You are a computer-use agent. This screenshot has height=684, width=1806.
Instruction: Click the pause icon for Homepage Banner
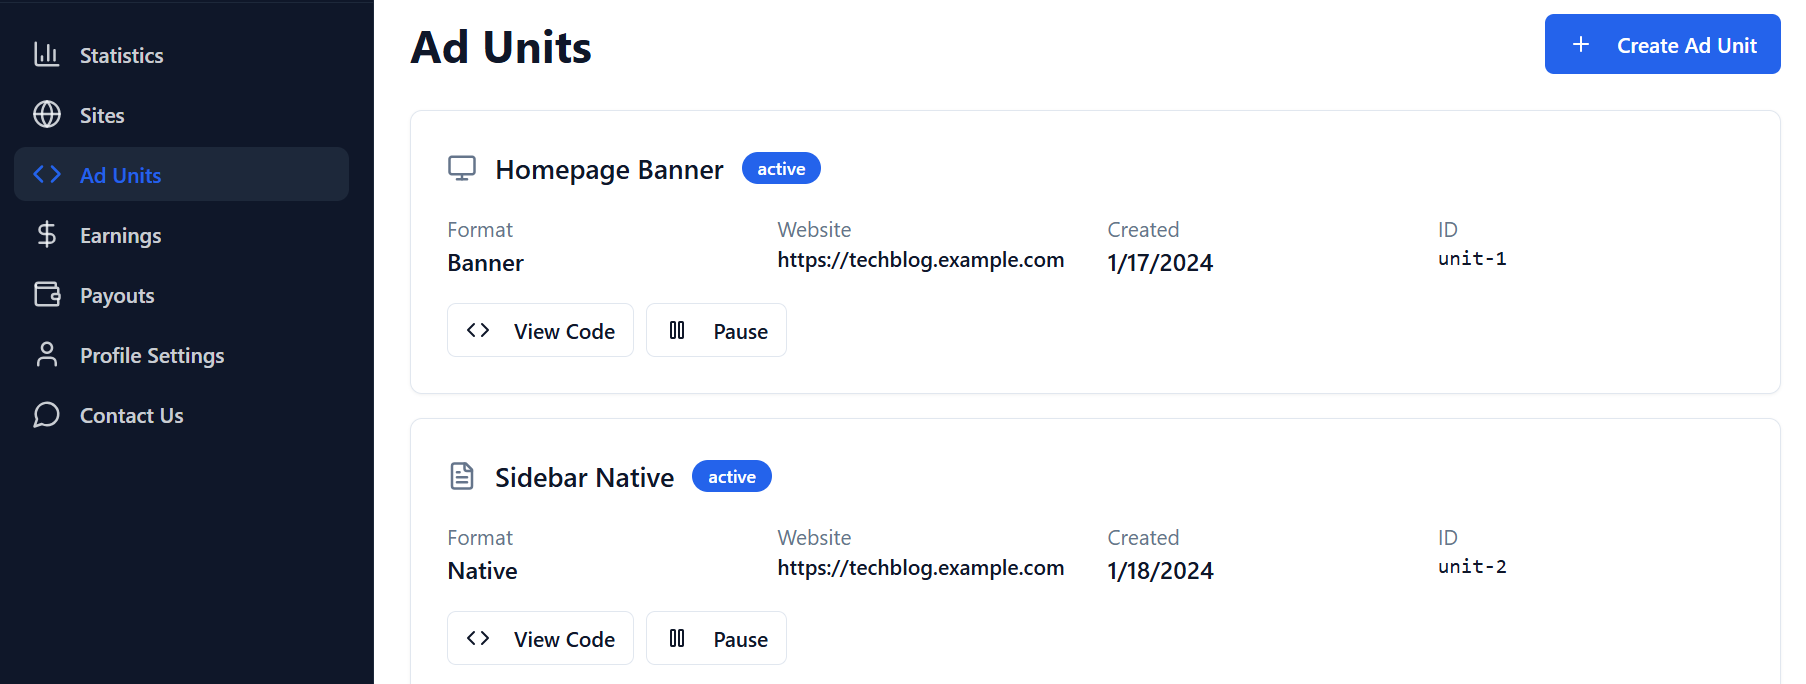[677, 330]
